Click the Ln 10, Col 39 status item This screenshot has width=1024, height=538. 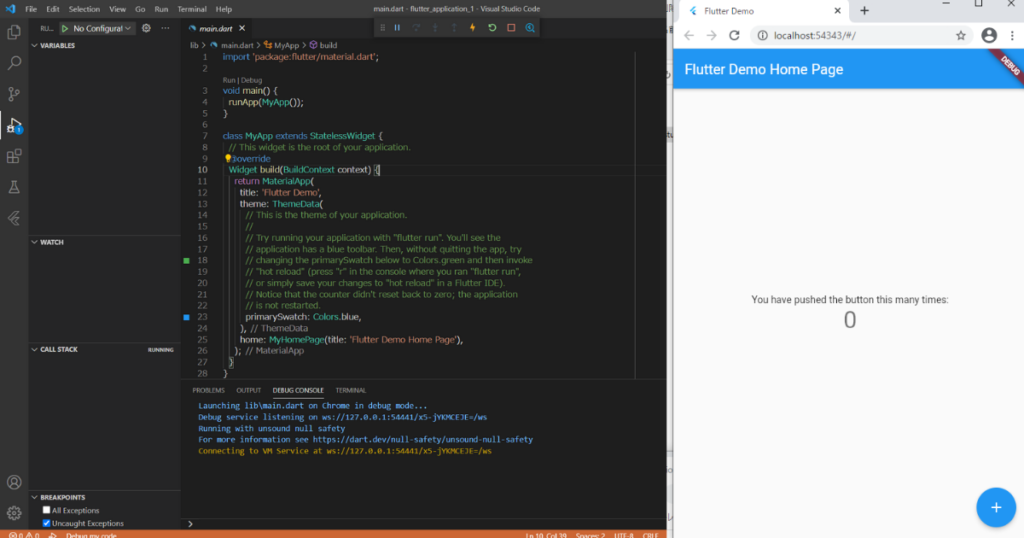546,535
